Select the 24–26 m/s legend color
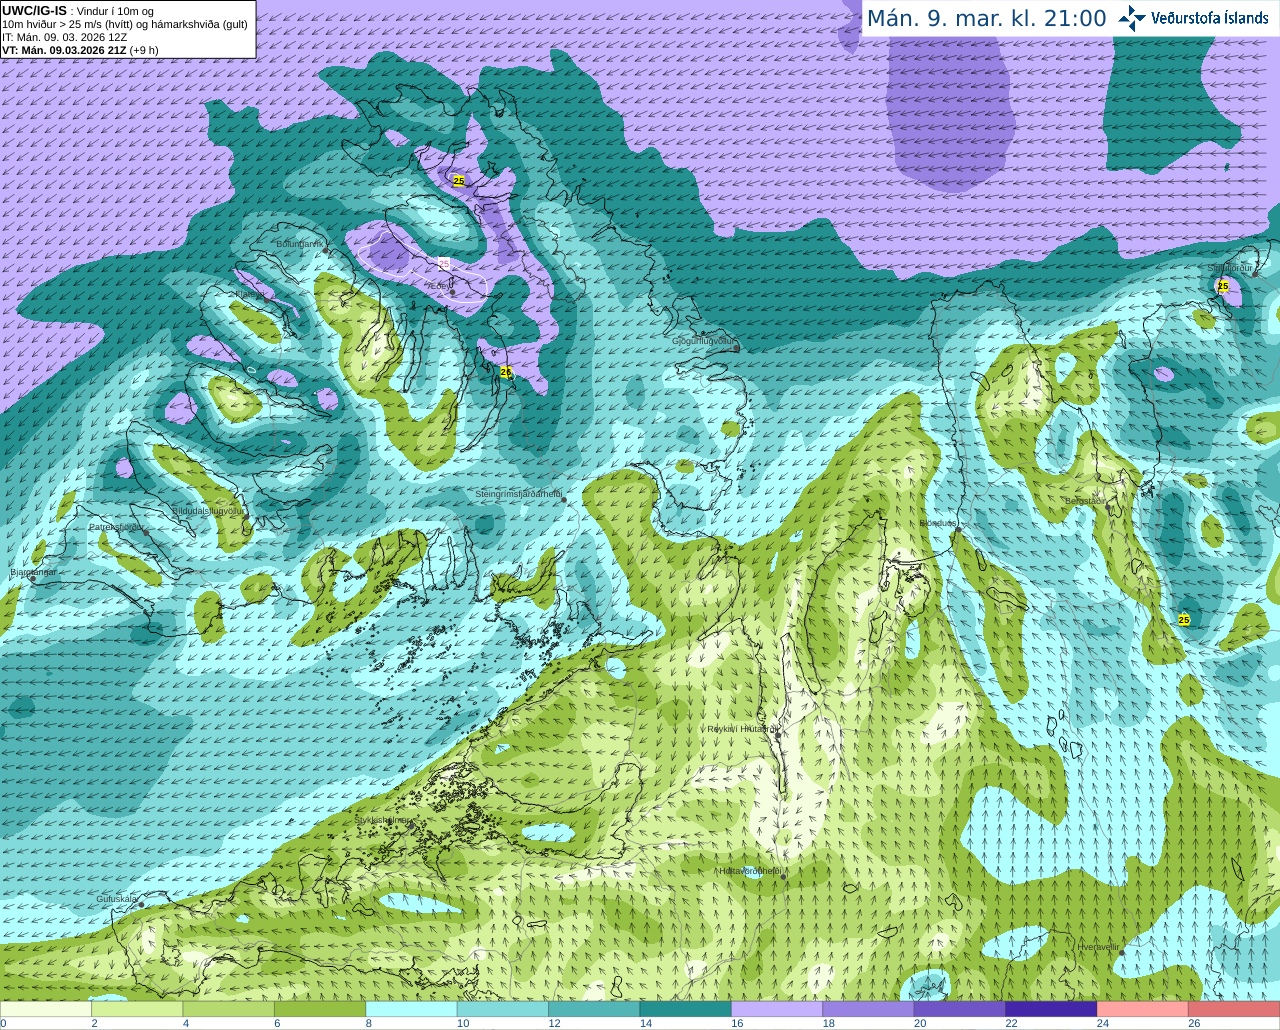Viewport: 1280px width, 1030px height. point(1143,1009)
